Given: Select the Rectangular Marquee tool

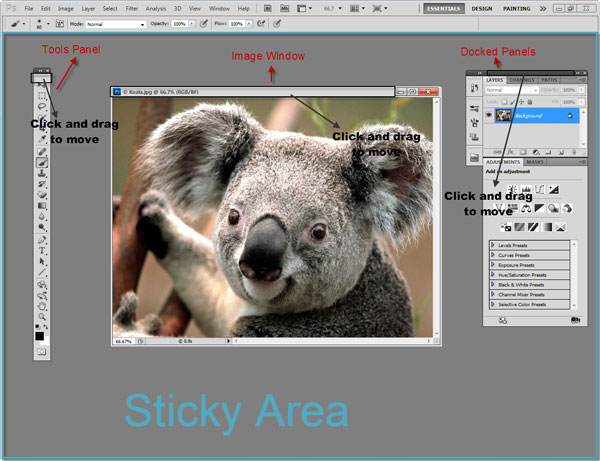Looking at the screenshot, I should [x=42, y=94].
